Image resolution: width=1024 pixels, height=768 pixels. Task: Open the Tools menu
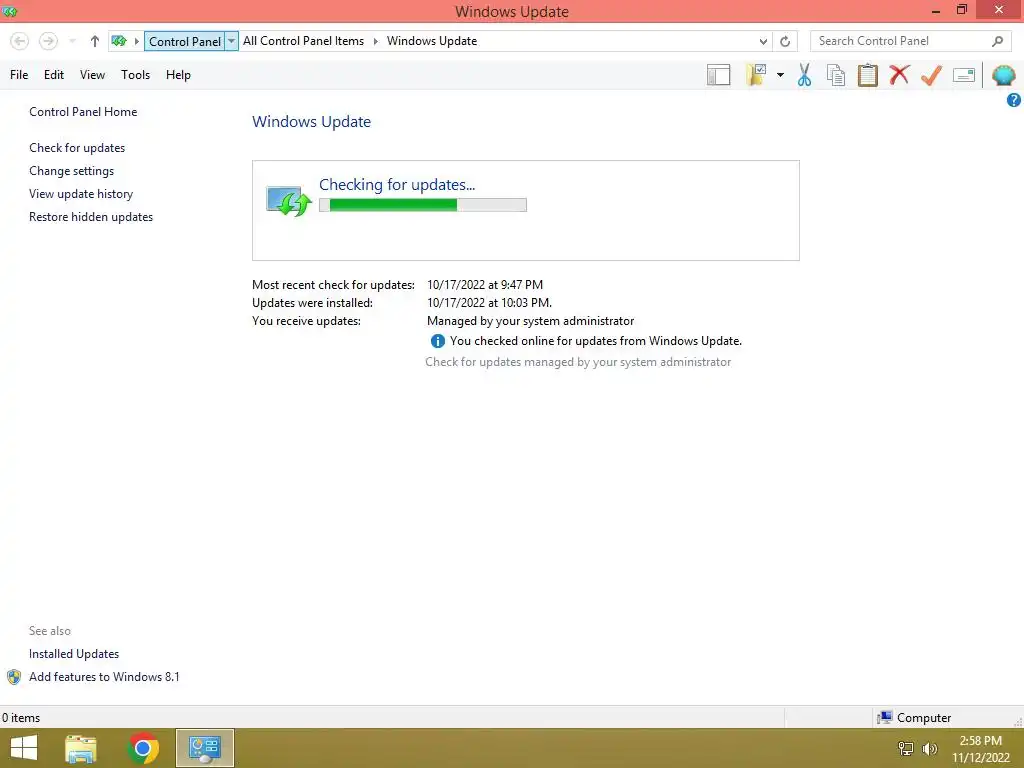pyautogui.click(x=135, y=75)
